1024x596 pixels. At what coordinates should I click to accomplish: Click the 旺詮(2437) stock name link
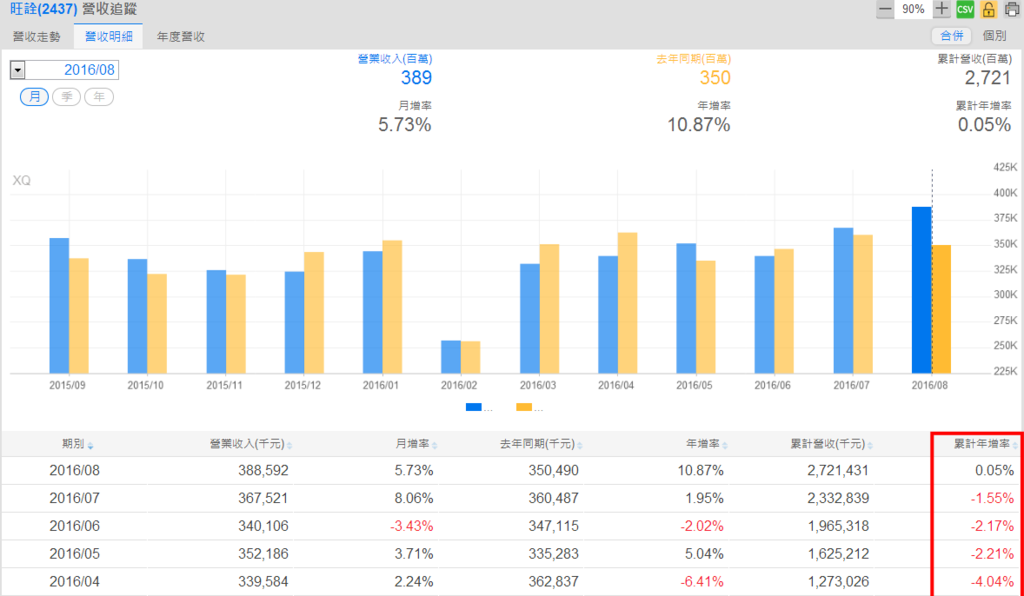(44, 10)
